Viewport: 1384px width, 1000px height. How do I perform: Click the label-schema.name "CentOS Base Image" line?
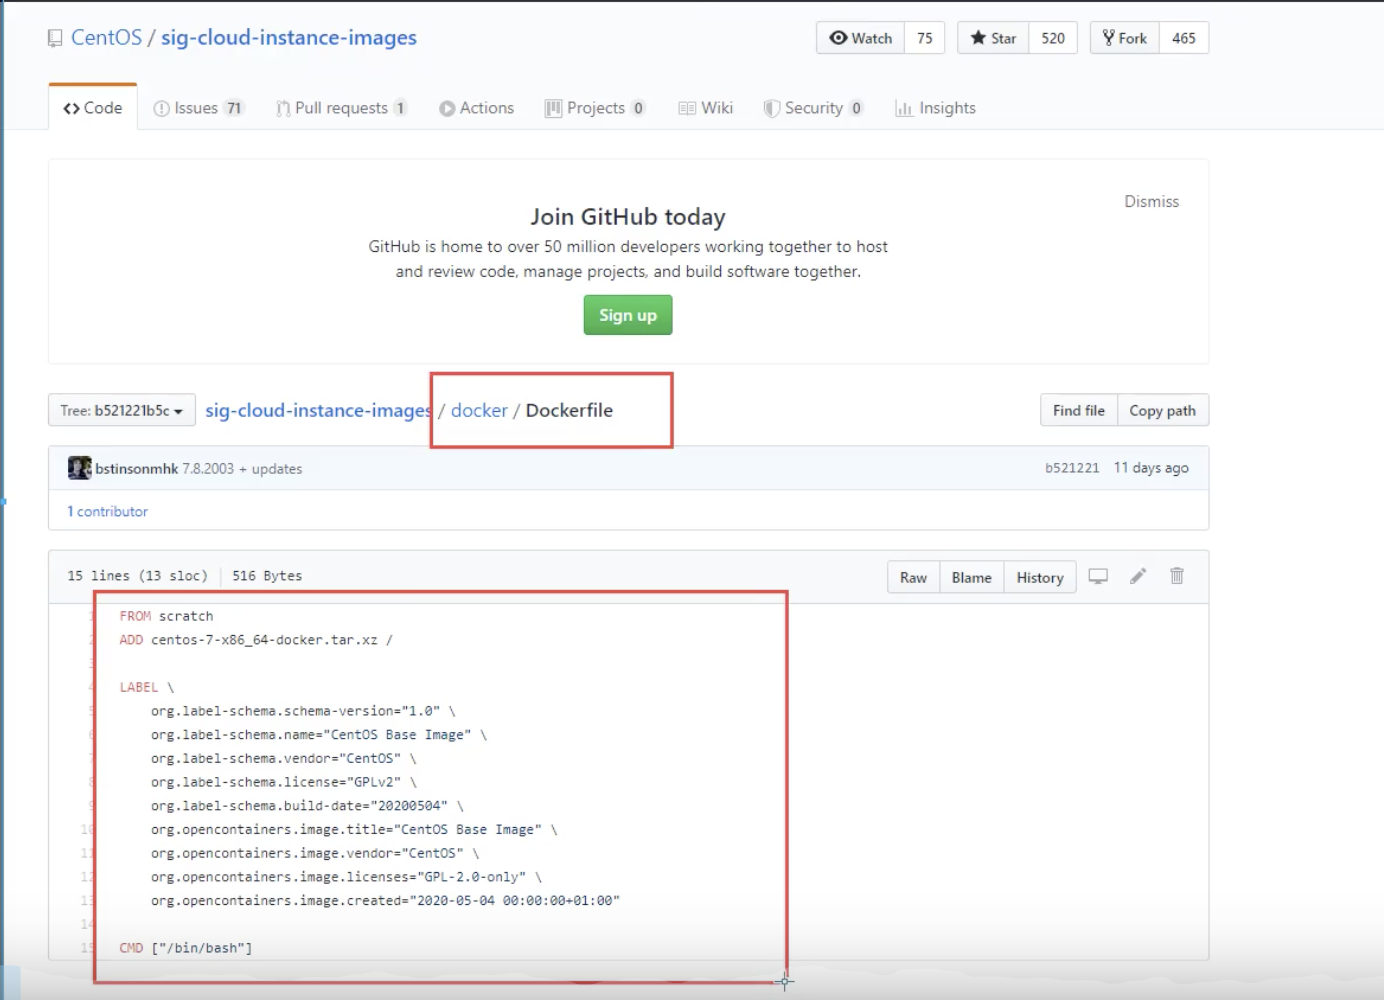tap(319, 735)
